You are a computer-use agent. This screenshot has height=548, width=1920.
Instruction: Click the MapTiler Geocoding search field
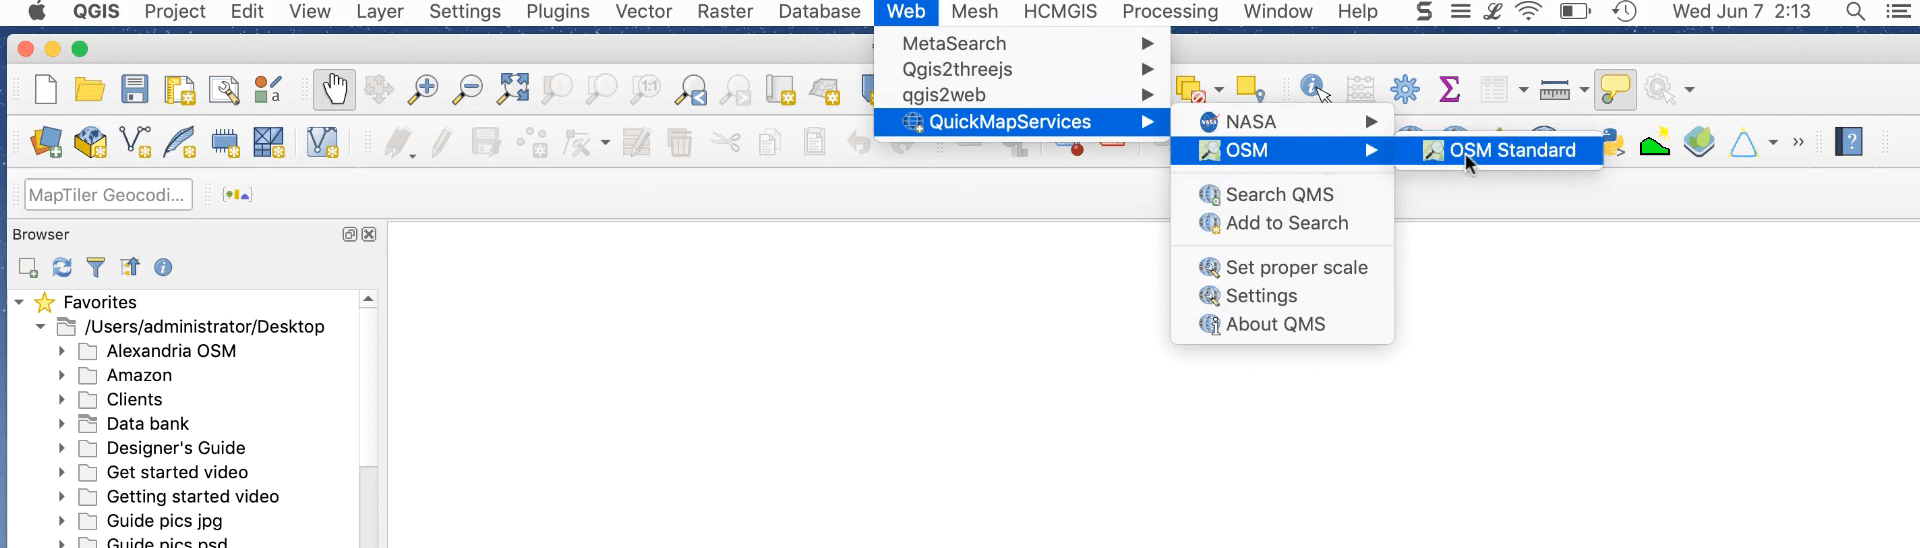(108, 195)
